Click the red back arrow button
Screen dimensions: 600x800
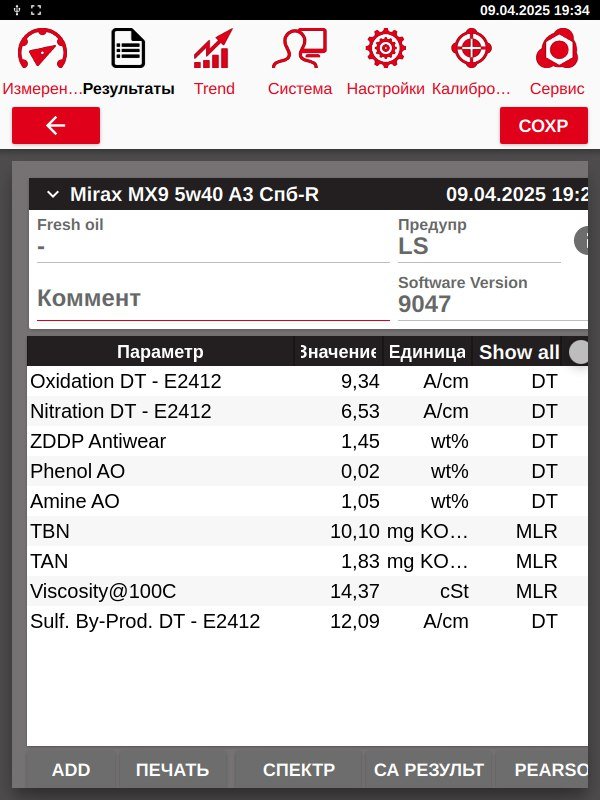[x=56, y=126]
